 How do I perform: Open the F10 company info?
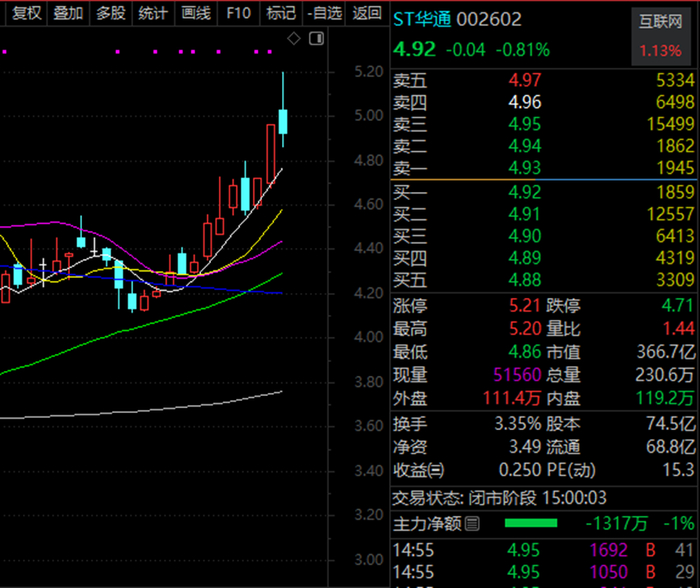point(238,13)
